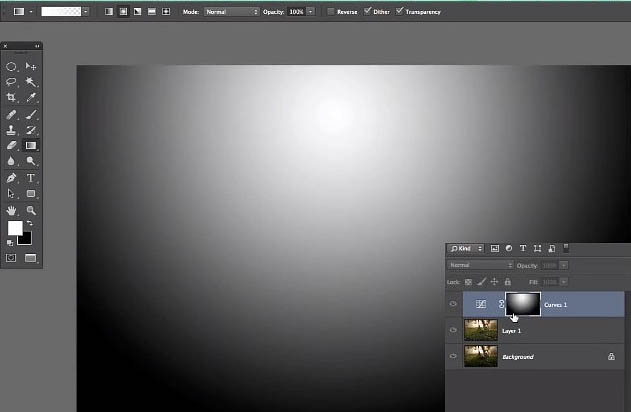Hide the Curves 1 layer

pos(453,304)
